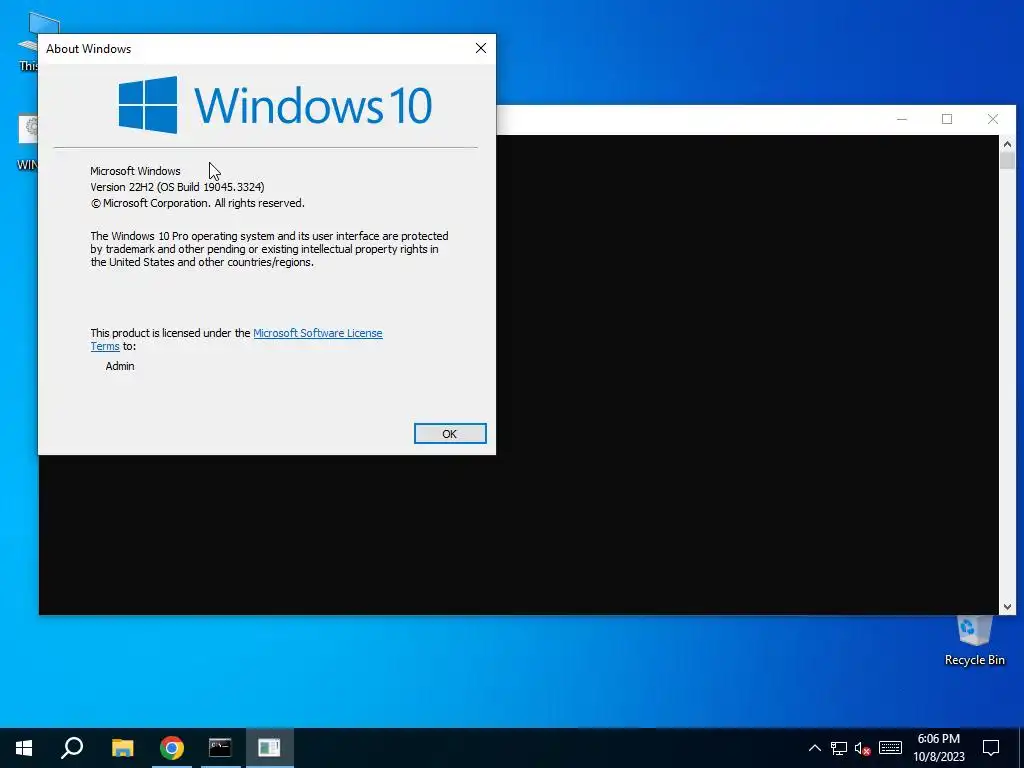Click the Windows 10 logo in the dialog
Viewport: 1024px width, 768px height.
tap(275, 105)
